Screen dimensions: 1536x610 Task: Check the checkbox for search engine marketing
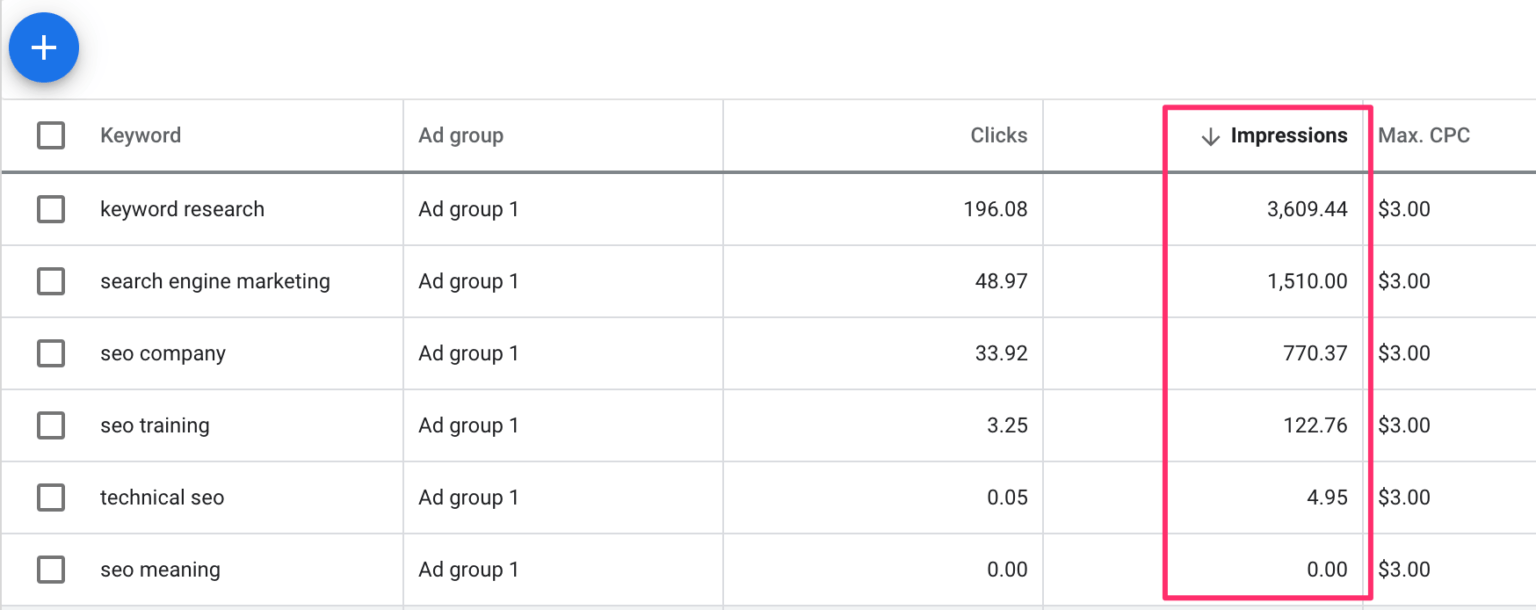(x=51, y=281)
